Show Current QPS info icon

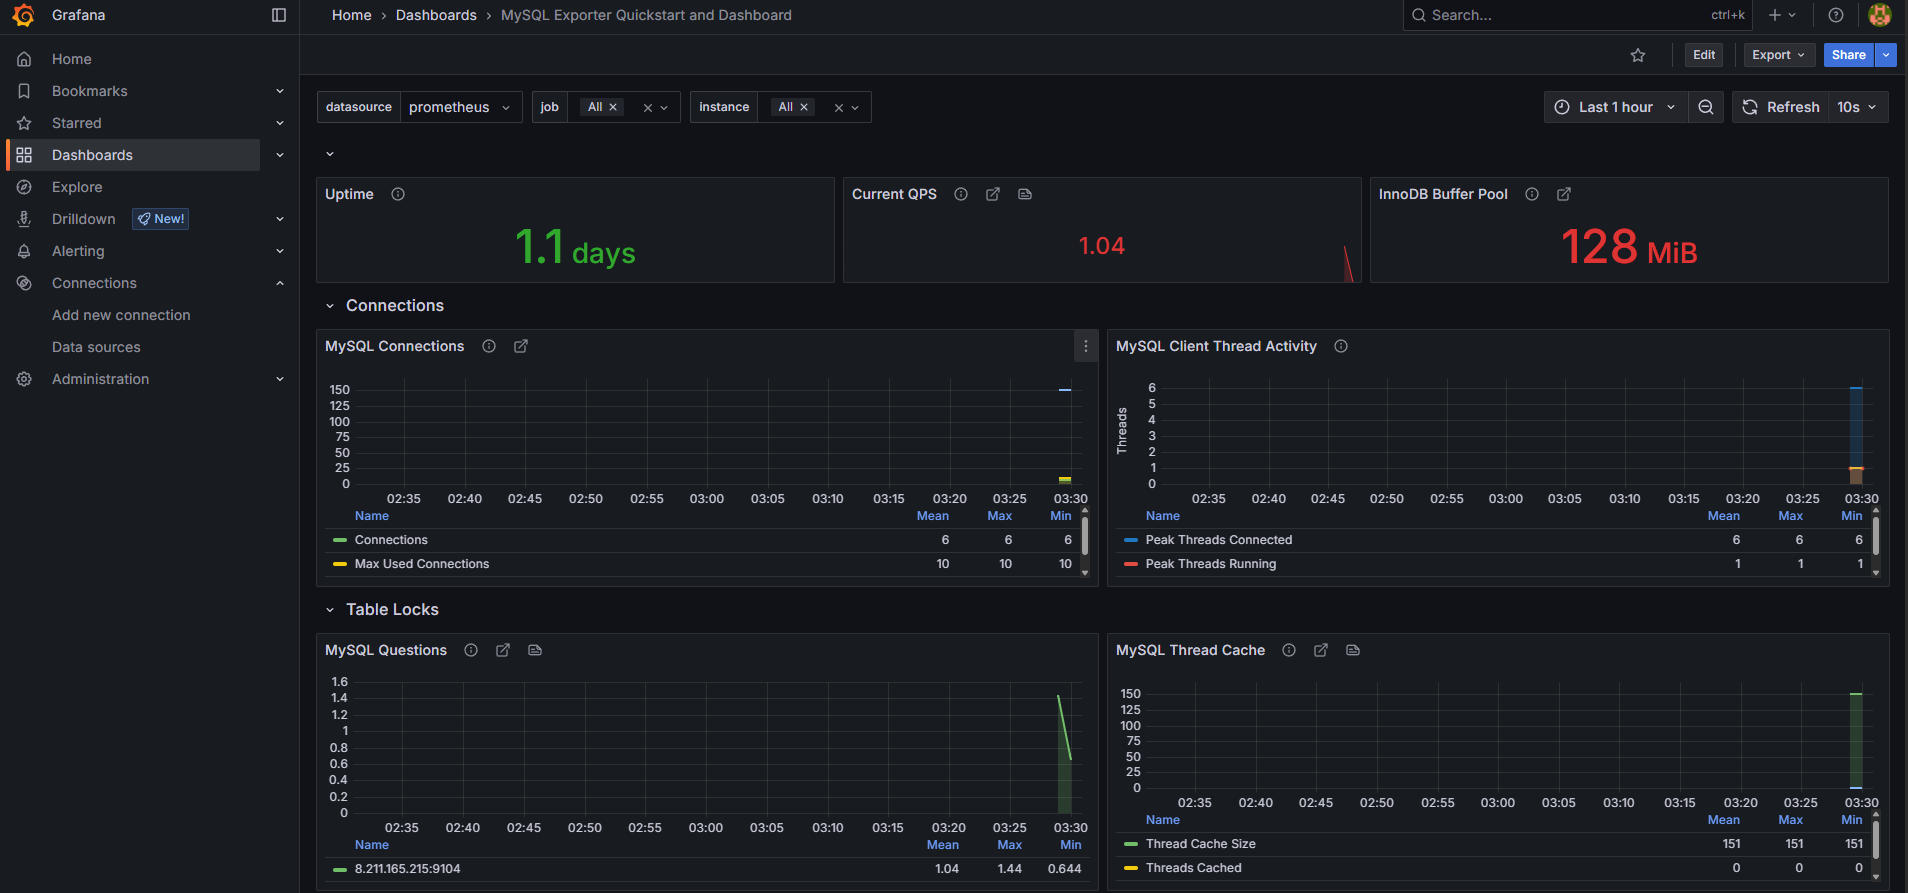[x=961, y=194]
